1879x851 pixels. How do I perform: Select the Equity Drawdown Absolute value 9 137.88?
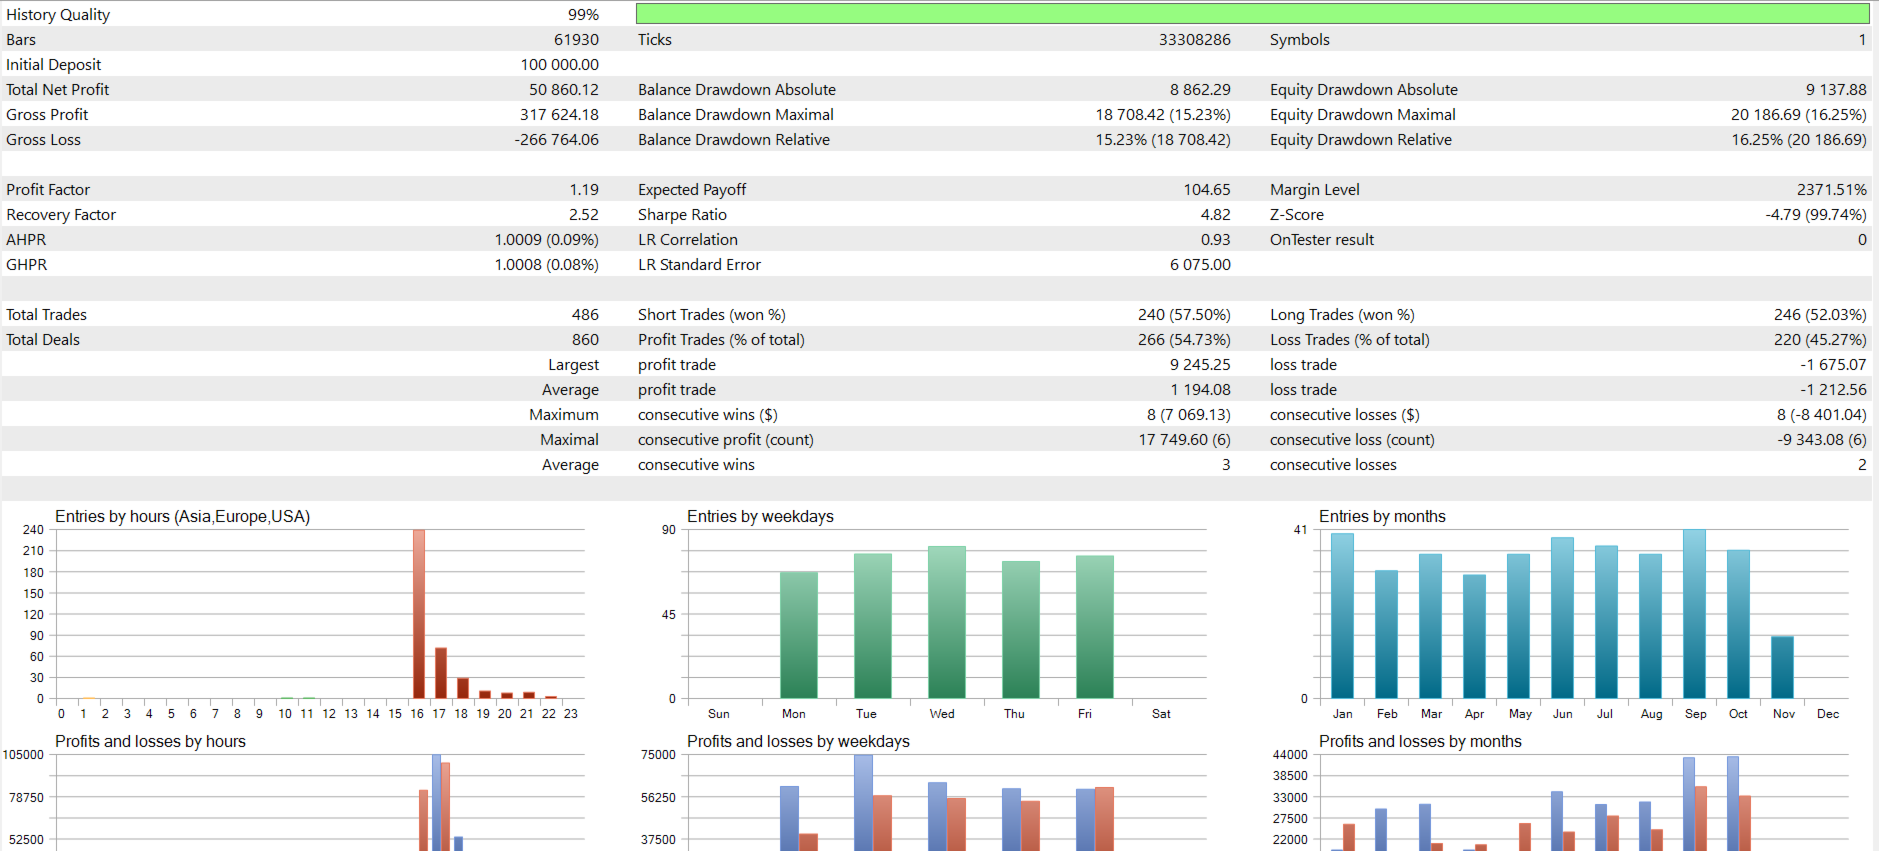[x=1836, y=90]
